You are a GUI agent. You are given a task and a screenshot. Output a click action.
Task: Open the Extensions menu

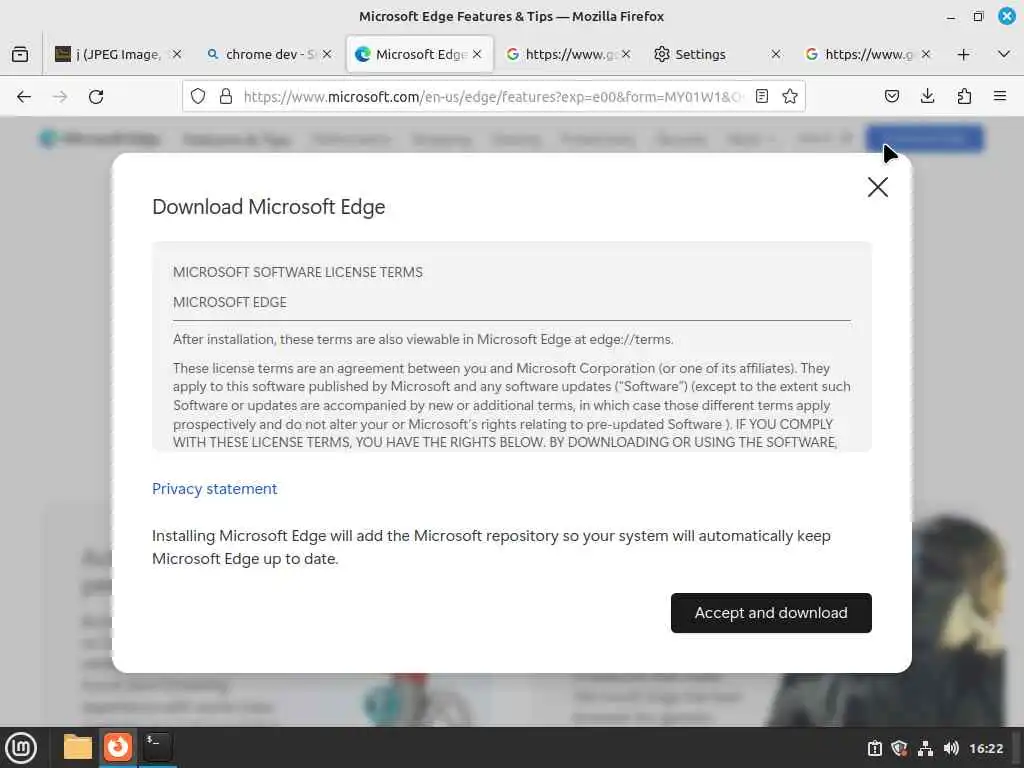pyautogui.click(x=964, y=97)
